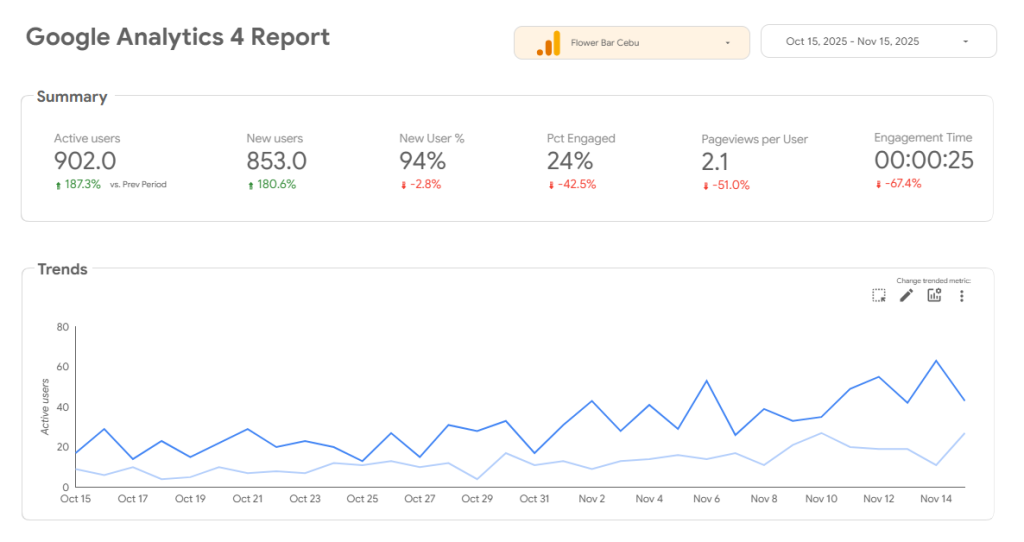Click the Google Analytics 4 Report title

click(x=178, y=38)
